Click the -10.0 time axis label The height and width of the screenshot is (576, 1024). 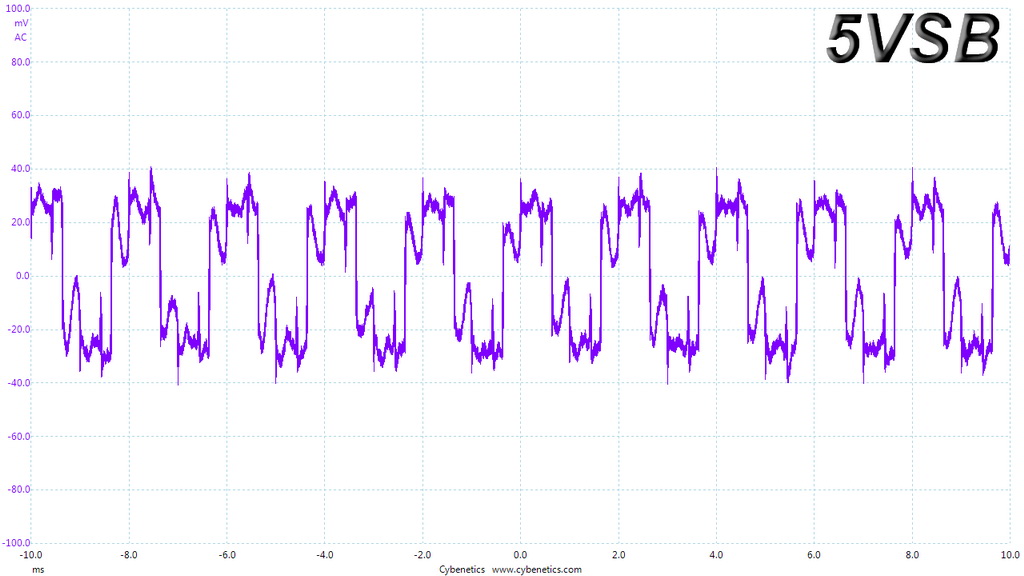point(31,555)
